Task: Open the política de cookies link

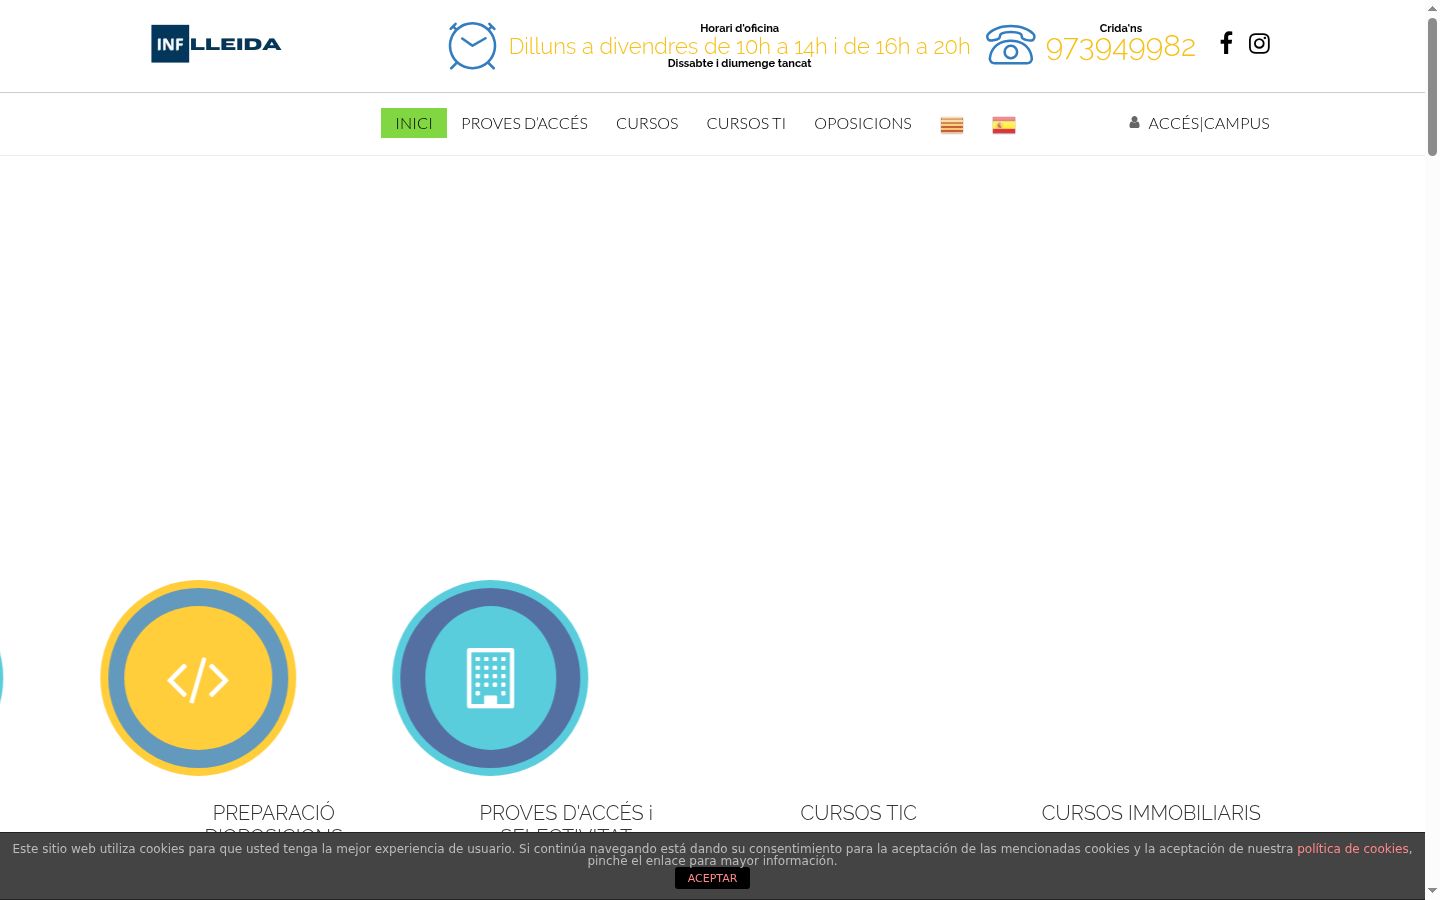Action: coord(1353,849)
